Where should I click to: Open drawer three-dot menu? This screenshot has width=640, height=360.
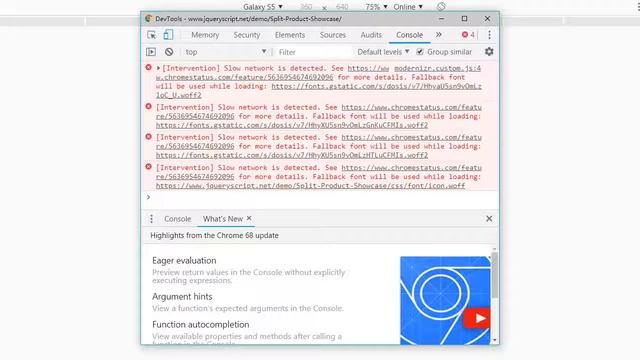coord(151,219)
